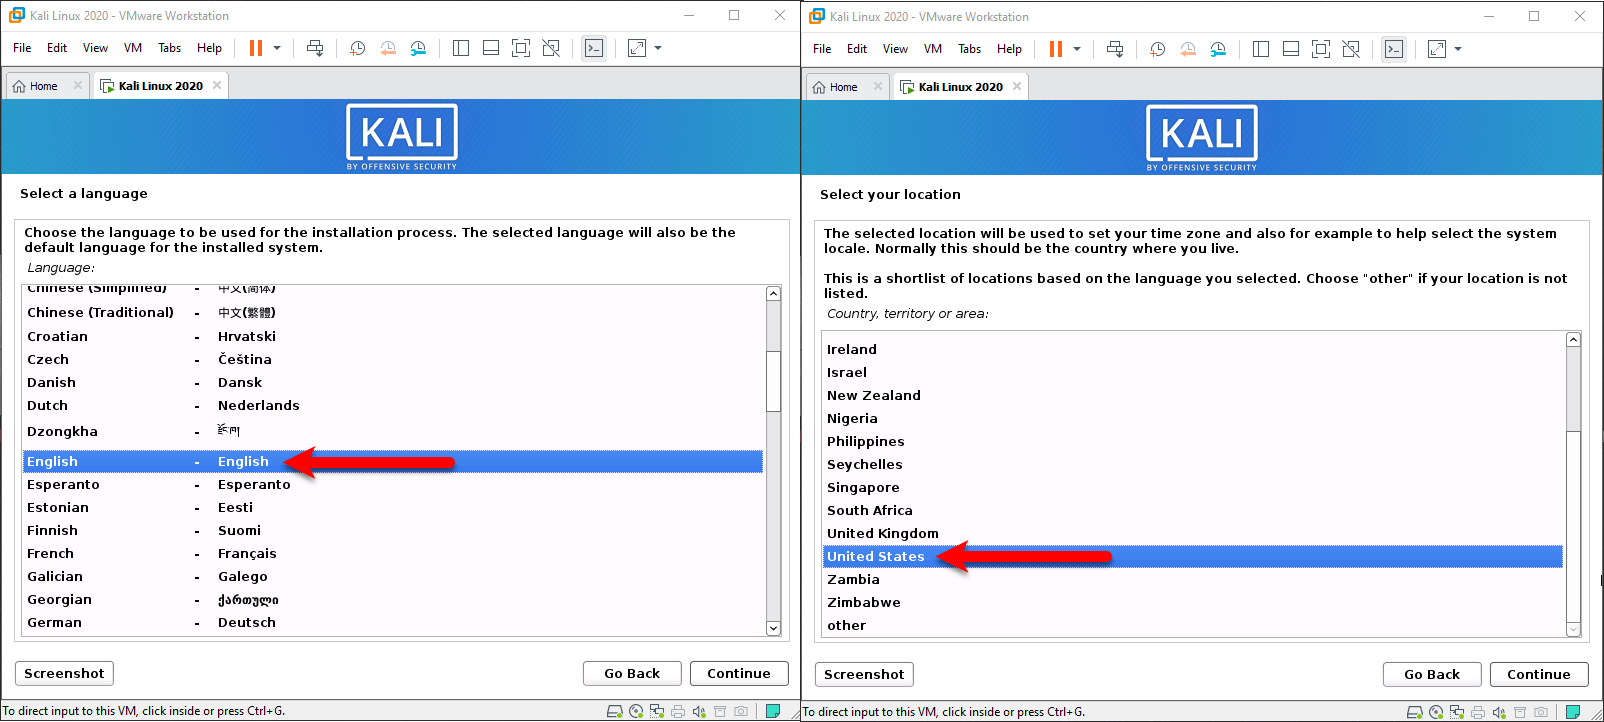Select Ireland in the location list
This screenshot has height=722, width=1604.
pos(1193,349)
